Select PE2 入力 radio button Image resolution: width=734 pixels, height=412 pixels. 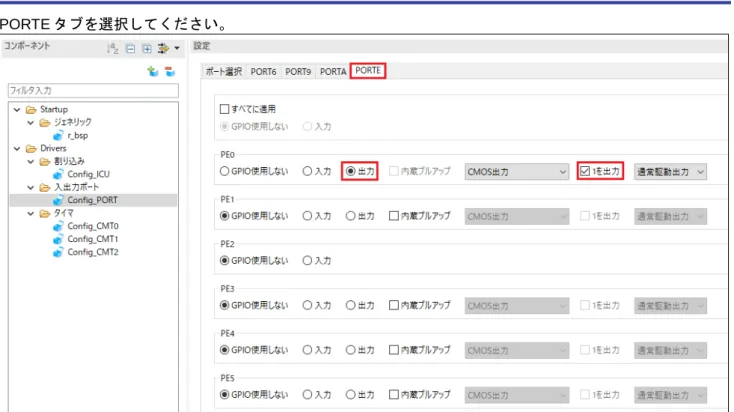point(307,260)
